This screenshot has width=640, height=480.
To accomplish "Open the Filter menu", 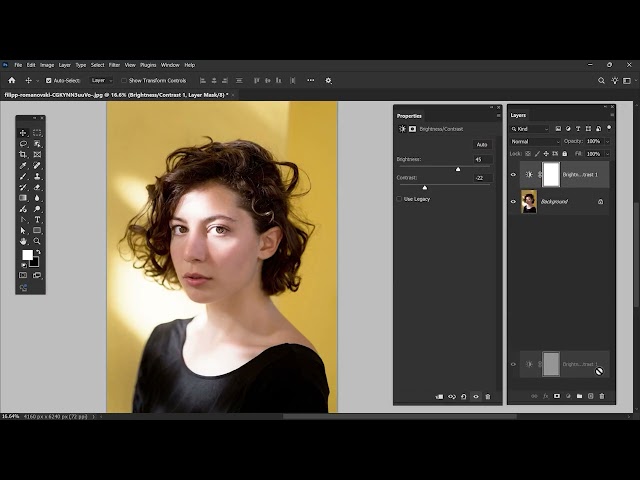I will tap(114, 65).
